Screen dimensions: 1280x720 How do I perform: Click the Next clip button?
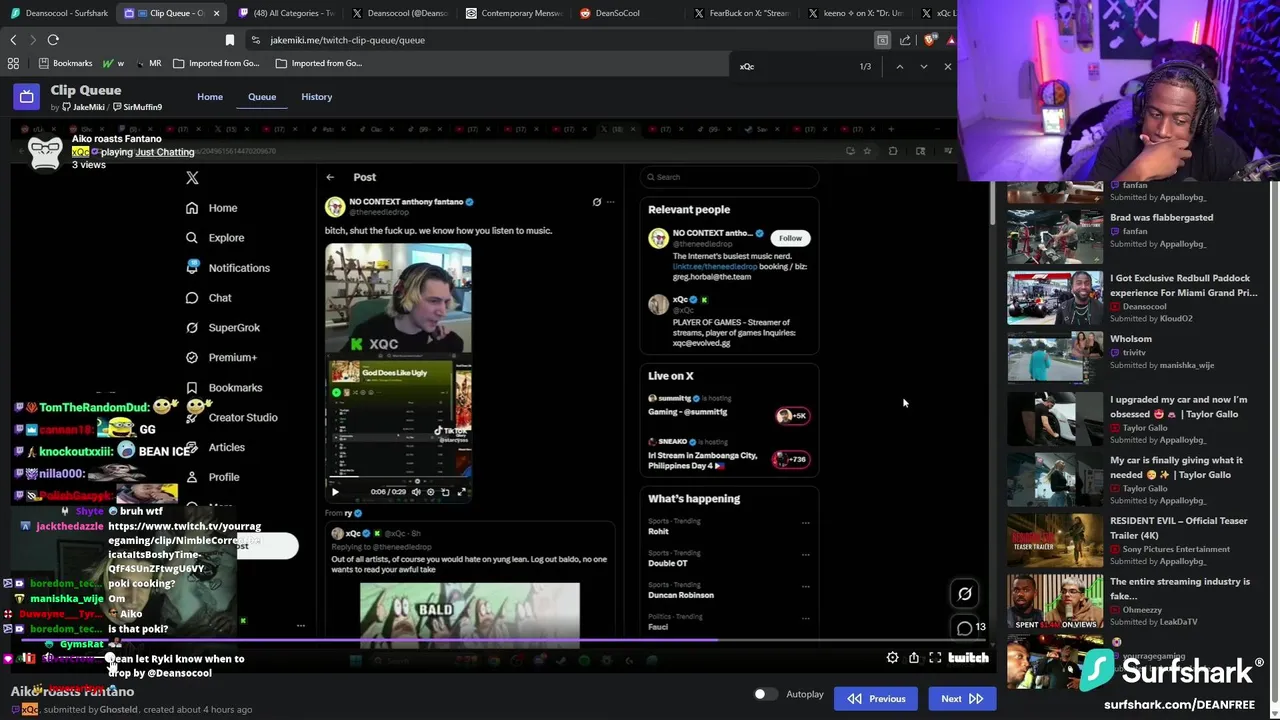click(x=962, y=699)
